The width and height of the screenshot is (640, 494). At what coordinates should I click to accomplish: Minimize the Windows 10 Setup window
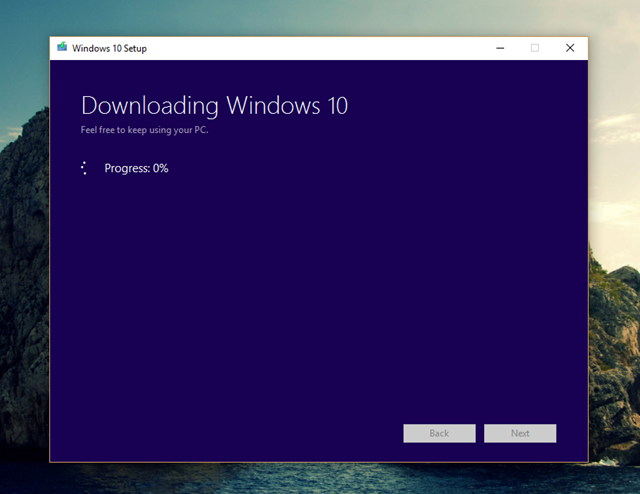[499, 48]
